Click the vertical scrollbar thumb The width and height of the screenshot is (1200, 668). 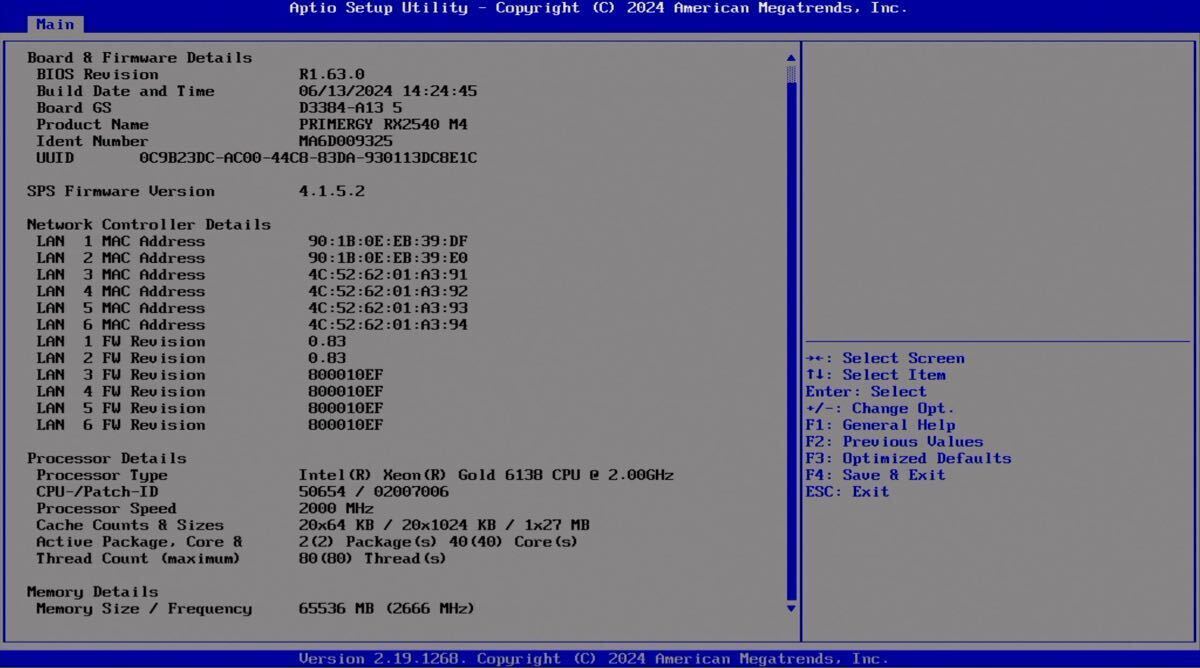[791, 74]
